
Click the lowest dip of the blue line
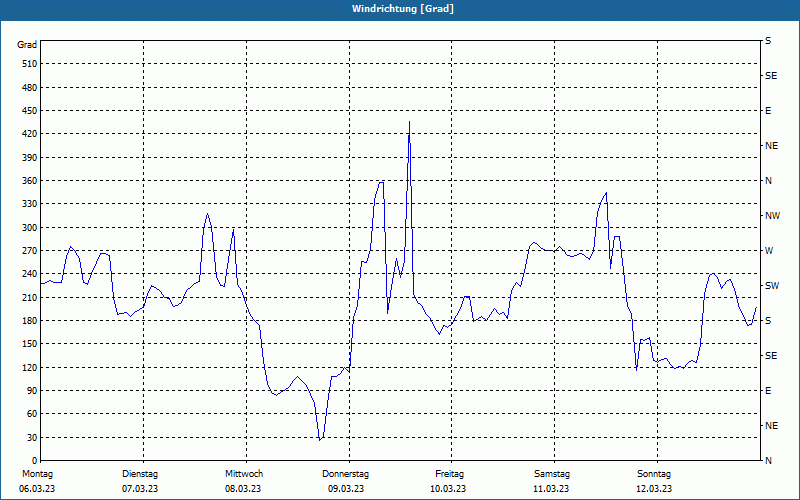pyautogui.click(x=320, y=440)
